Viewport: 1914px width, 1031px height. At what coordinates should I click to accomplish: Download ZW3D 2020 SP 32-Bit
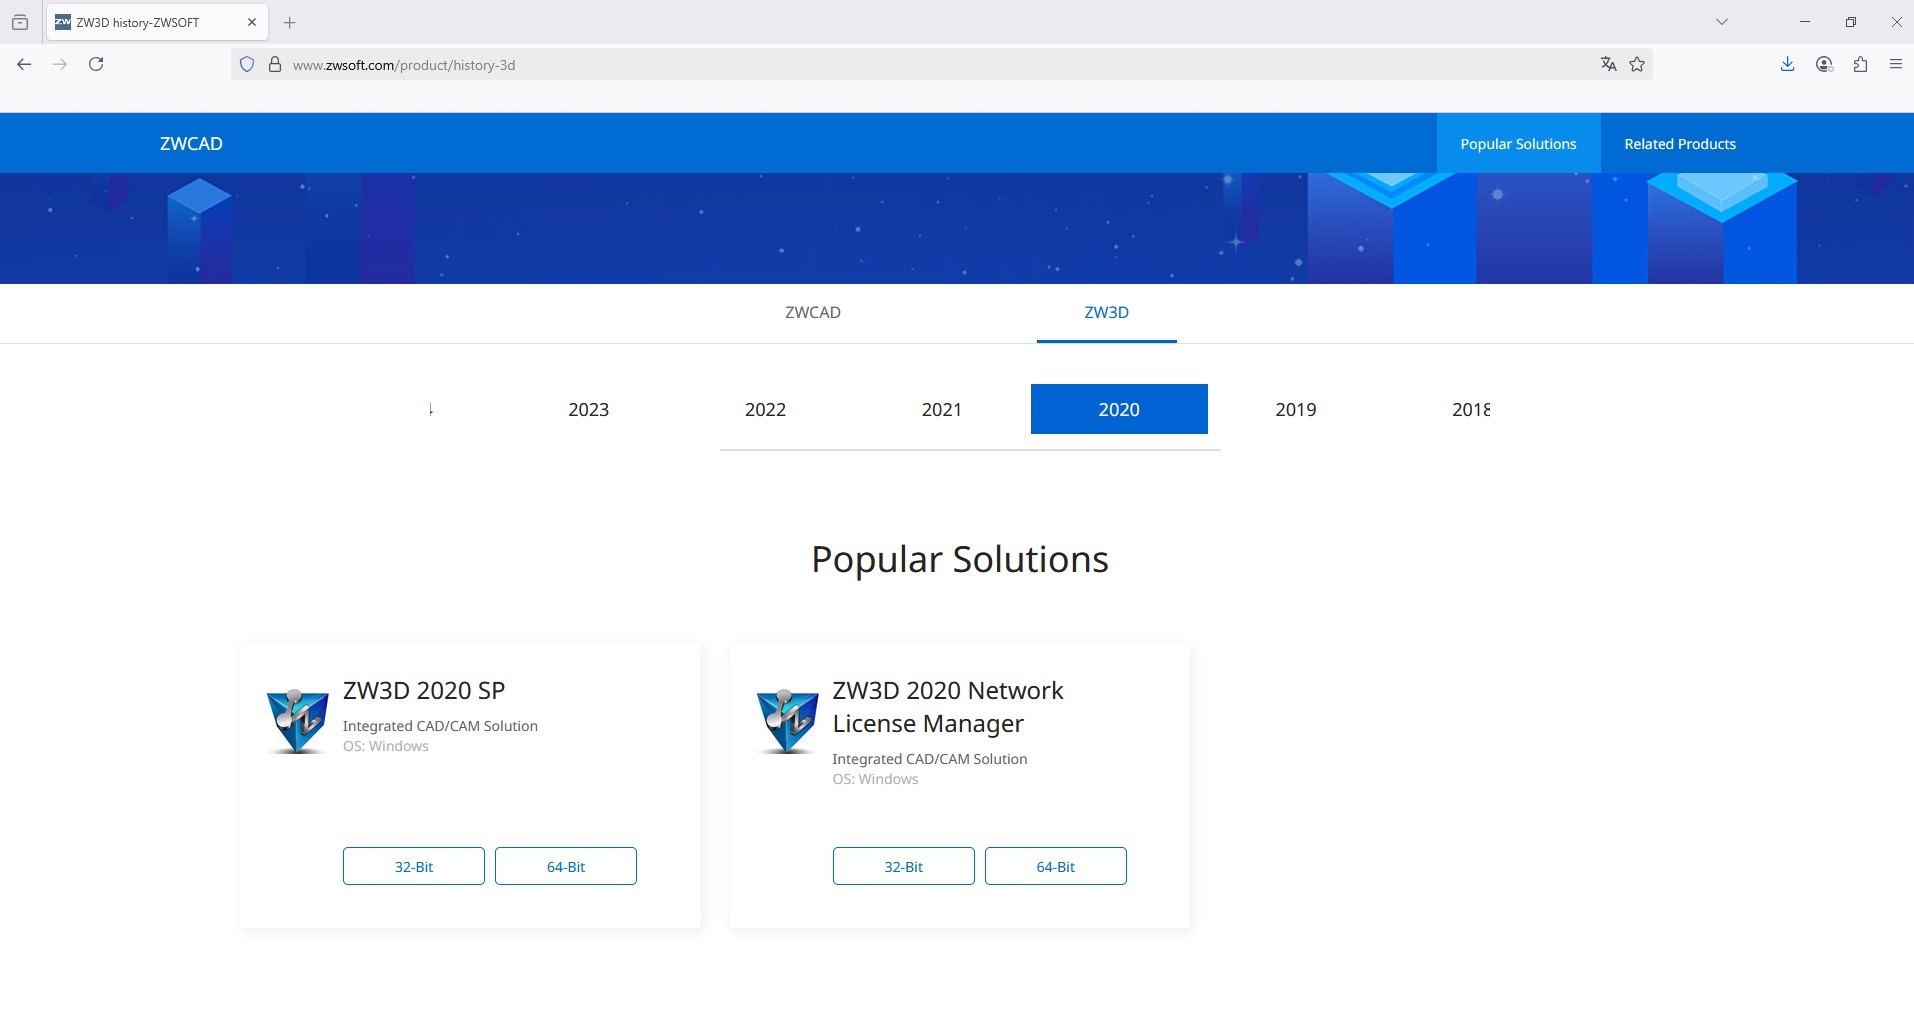[x=414, y=866]
